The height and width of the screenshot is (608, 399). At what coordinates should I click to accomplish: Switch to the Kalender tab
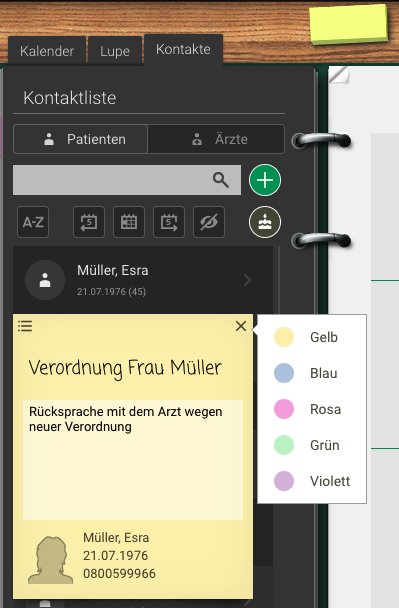click(47, 51)
